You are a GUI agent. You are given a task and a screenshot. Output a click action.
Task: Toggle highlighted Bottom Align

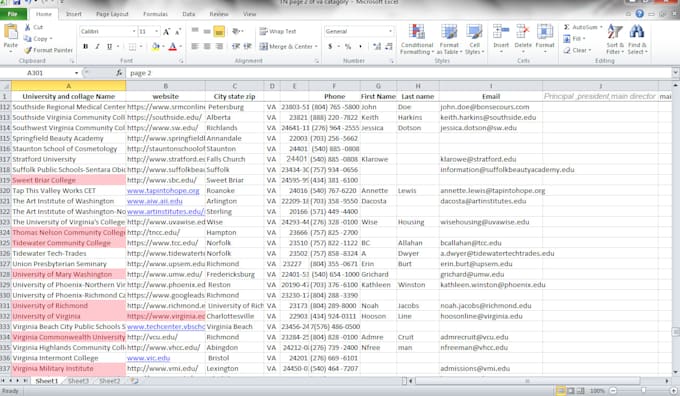(x=219, y=31)
